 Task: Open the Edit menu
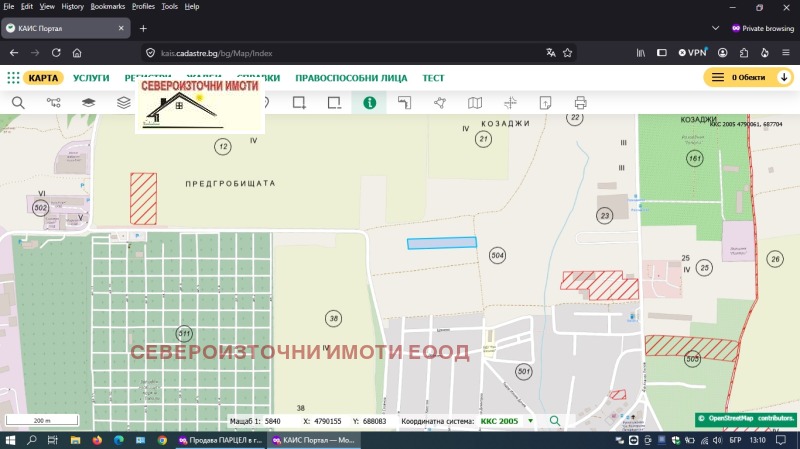27,7
